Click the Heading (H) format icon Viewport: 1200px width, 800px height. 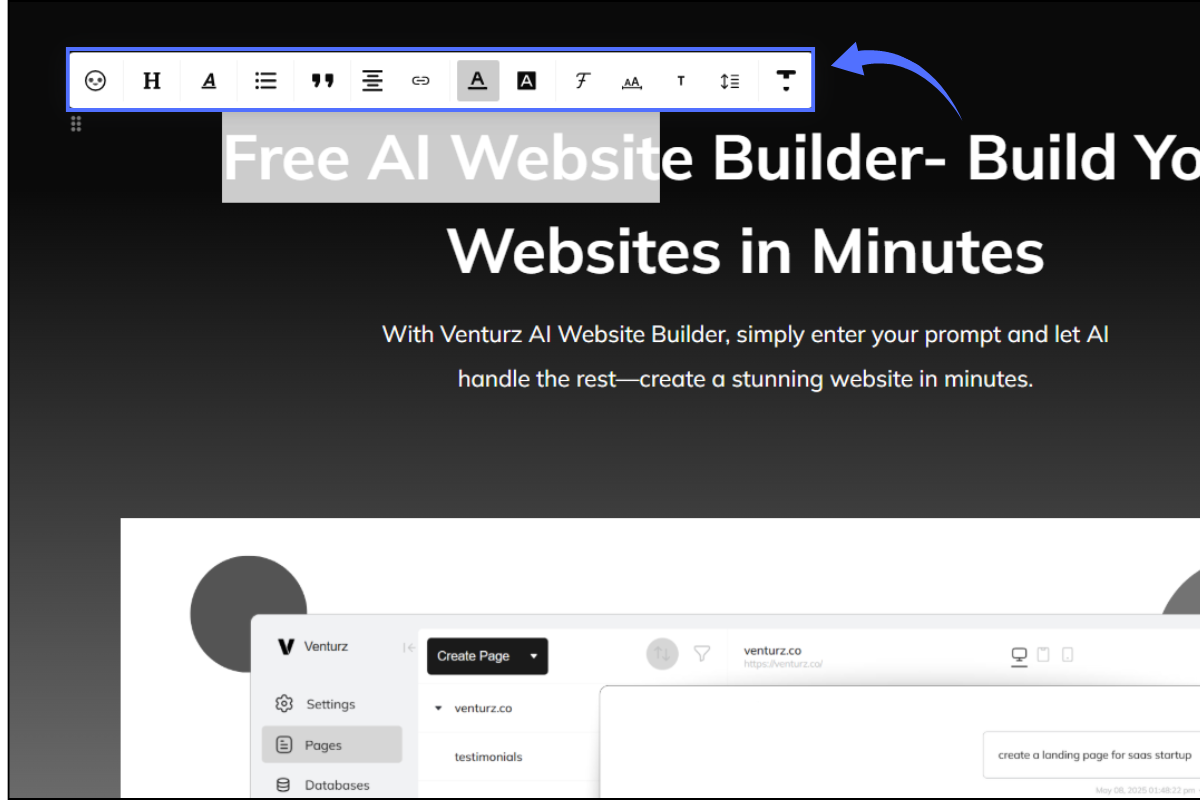point(152,81)
